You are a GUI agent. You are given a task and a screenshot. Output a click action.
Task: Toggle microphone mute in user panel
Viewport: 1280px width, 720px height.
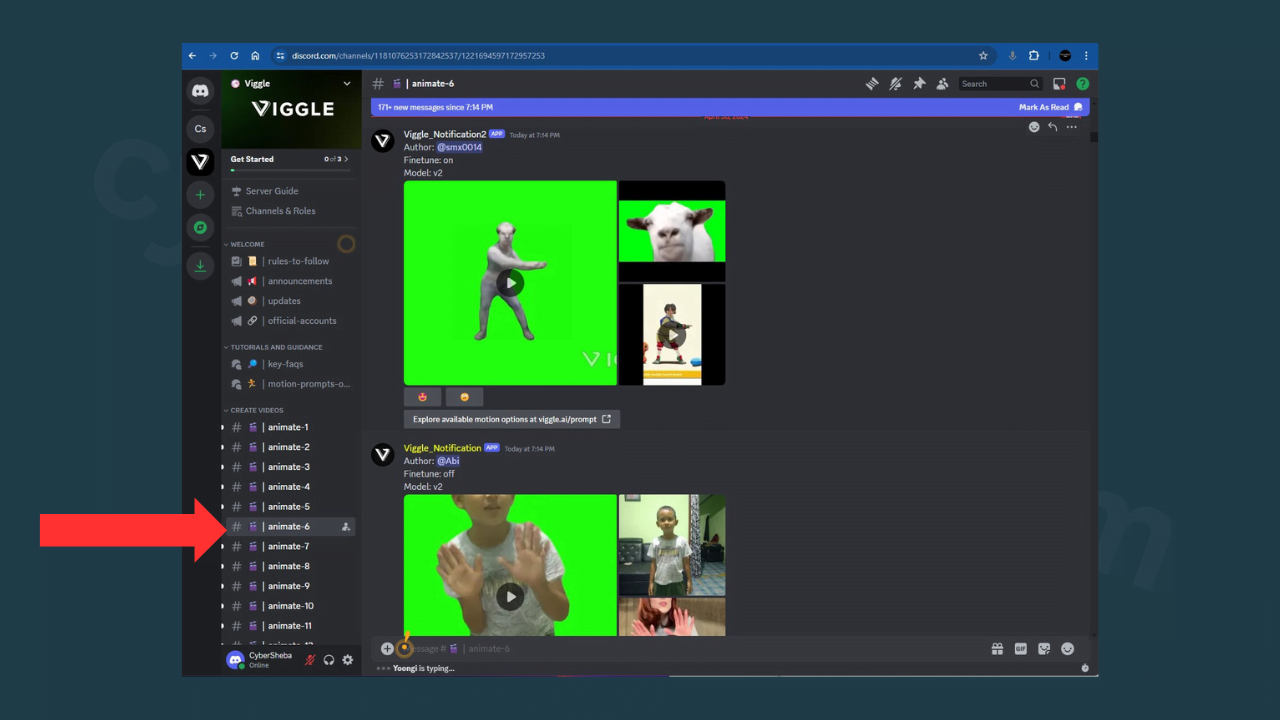[311, 660]
